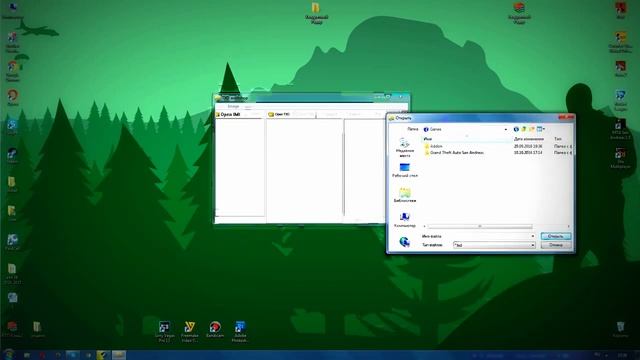Click the Открыть button
The height and width of the screenshot is (360, 640).
click(x=556, y=236)
